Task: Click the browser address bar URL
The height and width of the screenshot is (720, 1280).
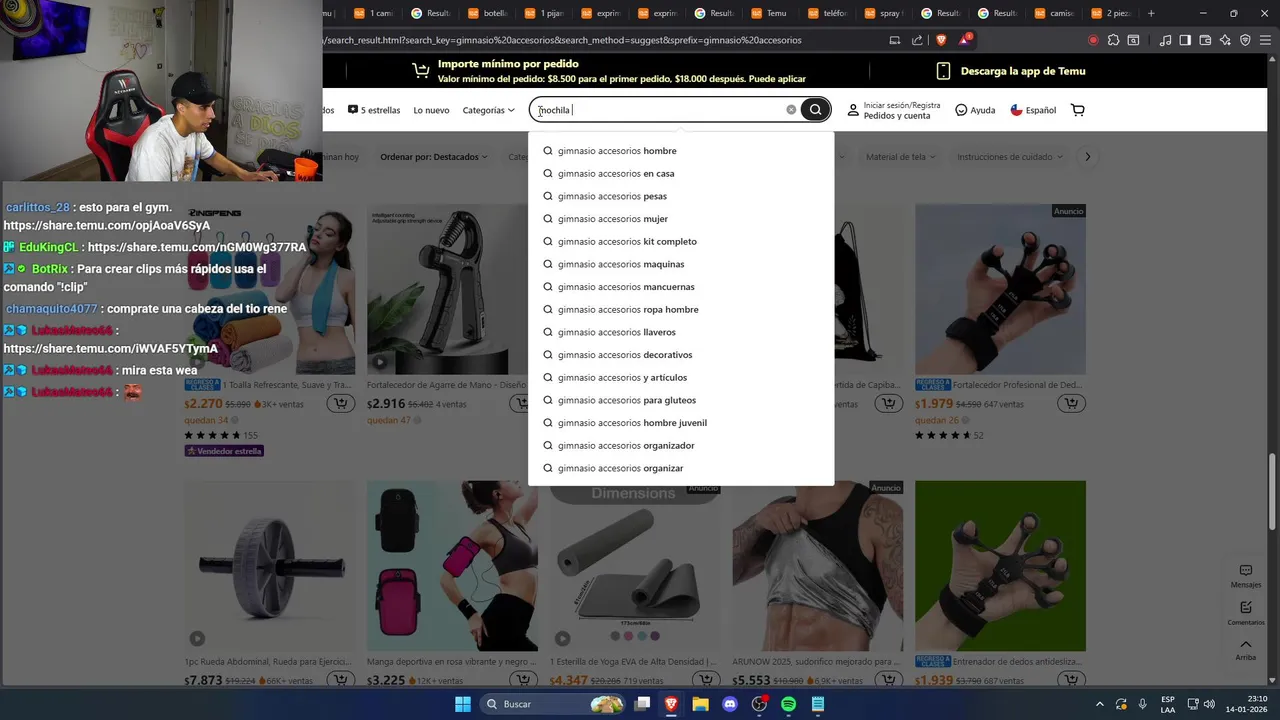Action: point(563,40)
